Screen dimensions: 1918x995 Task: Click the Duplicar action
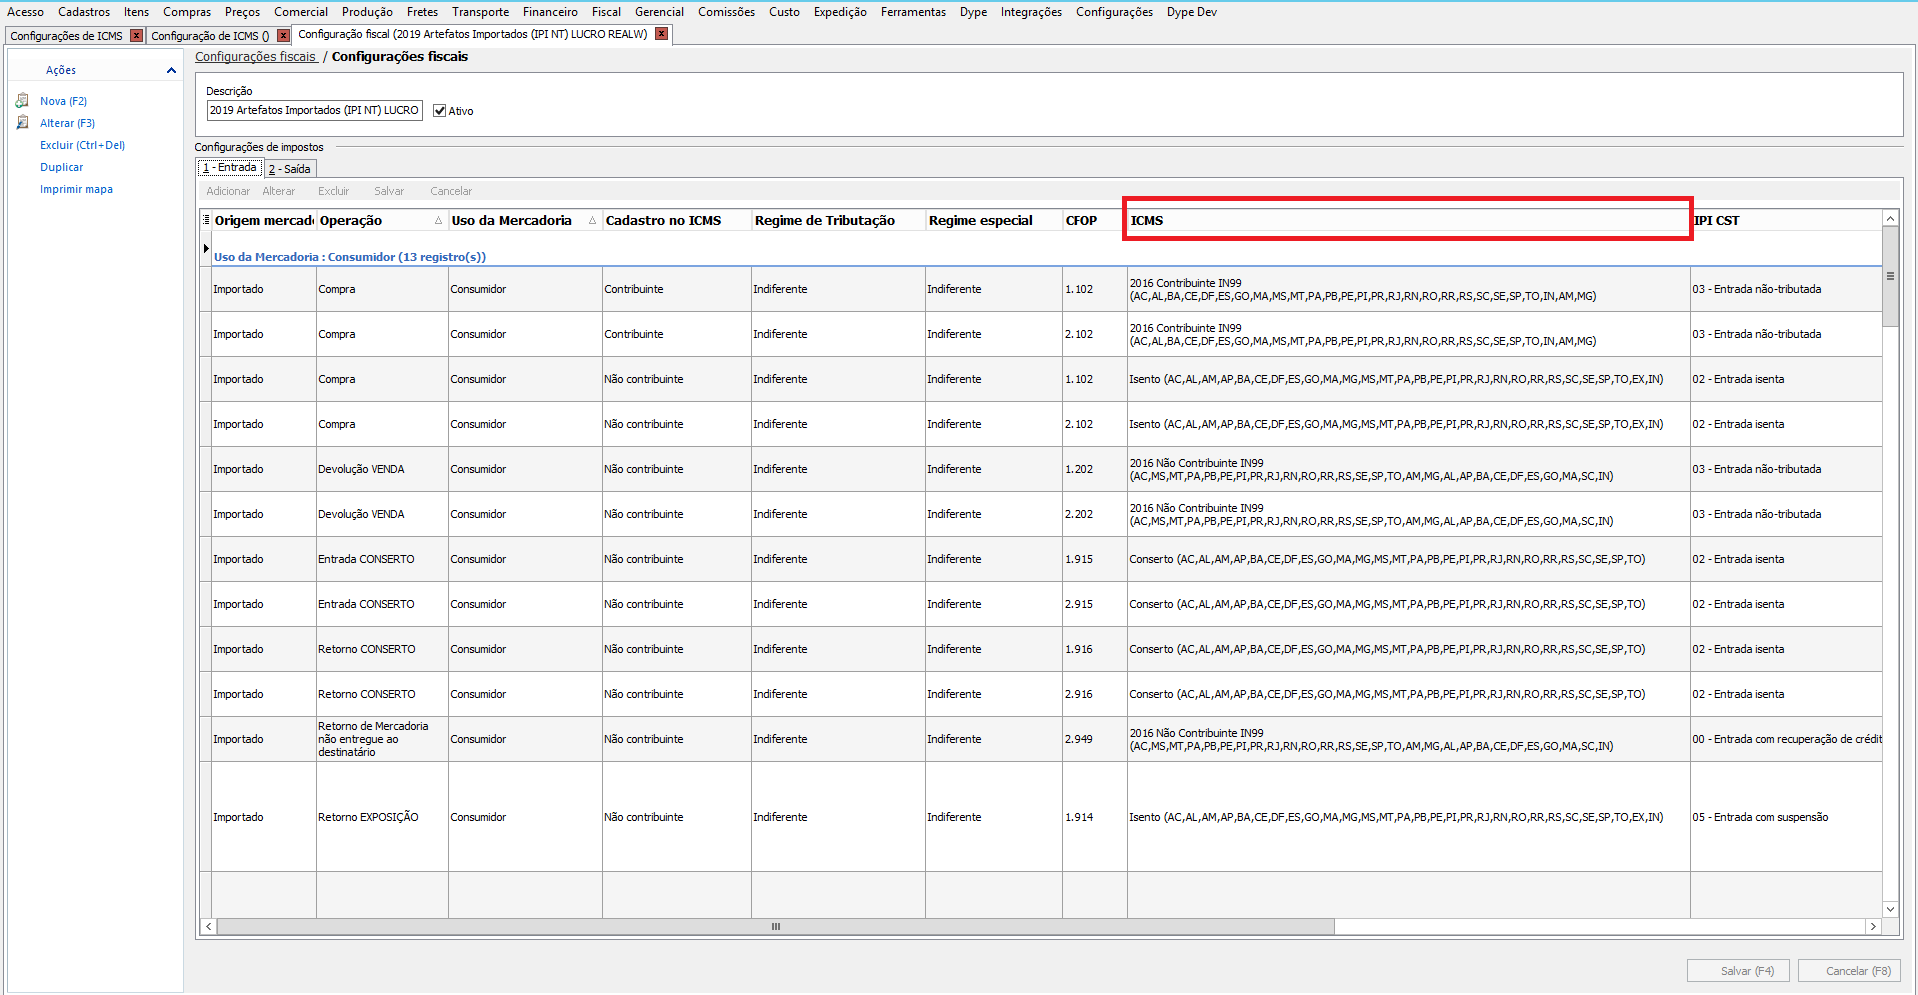click(61, 167)
